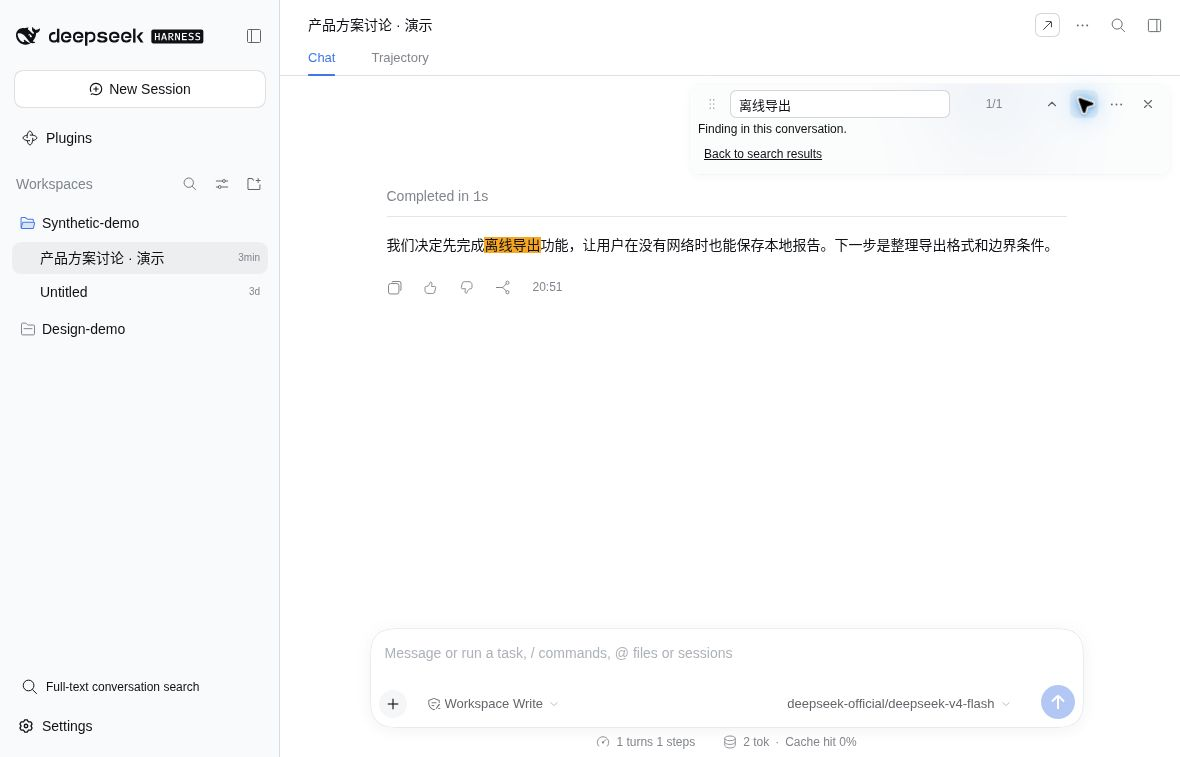This screenshot has height=757, width=1180.
Task: Toggle the right side panel icon
Action: point(1154,26)
